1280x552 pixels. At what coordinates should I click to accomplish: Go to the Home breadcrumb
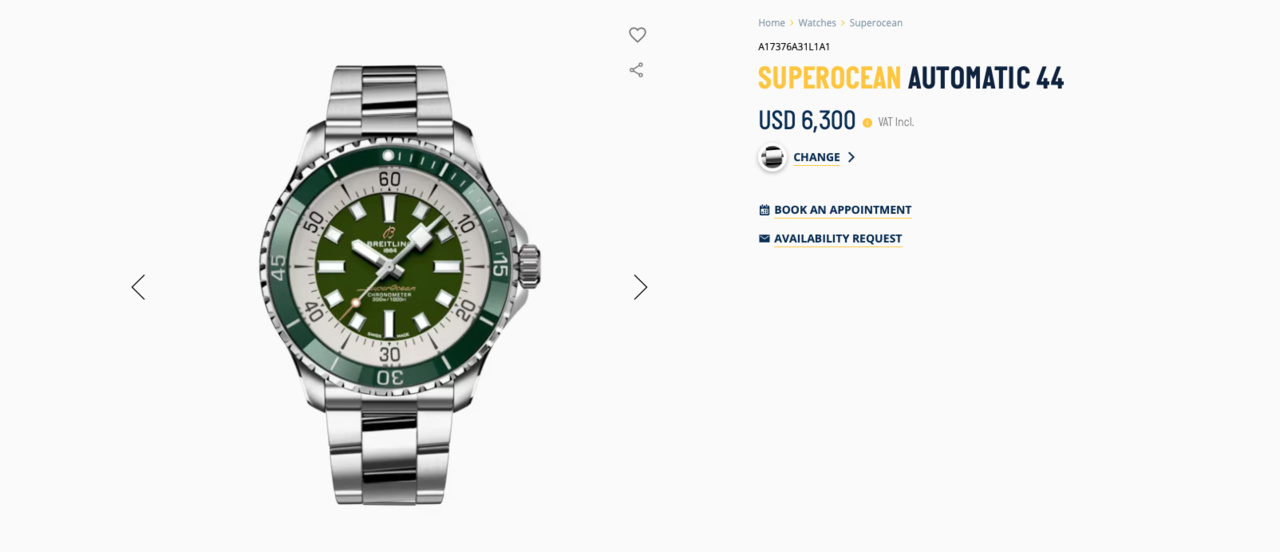[x=771, y=23]
